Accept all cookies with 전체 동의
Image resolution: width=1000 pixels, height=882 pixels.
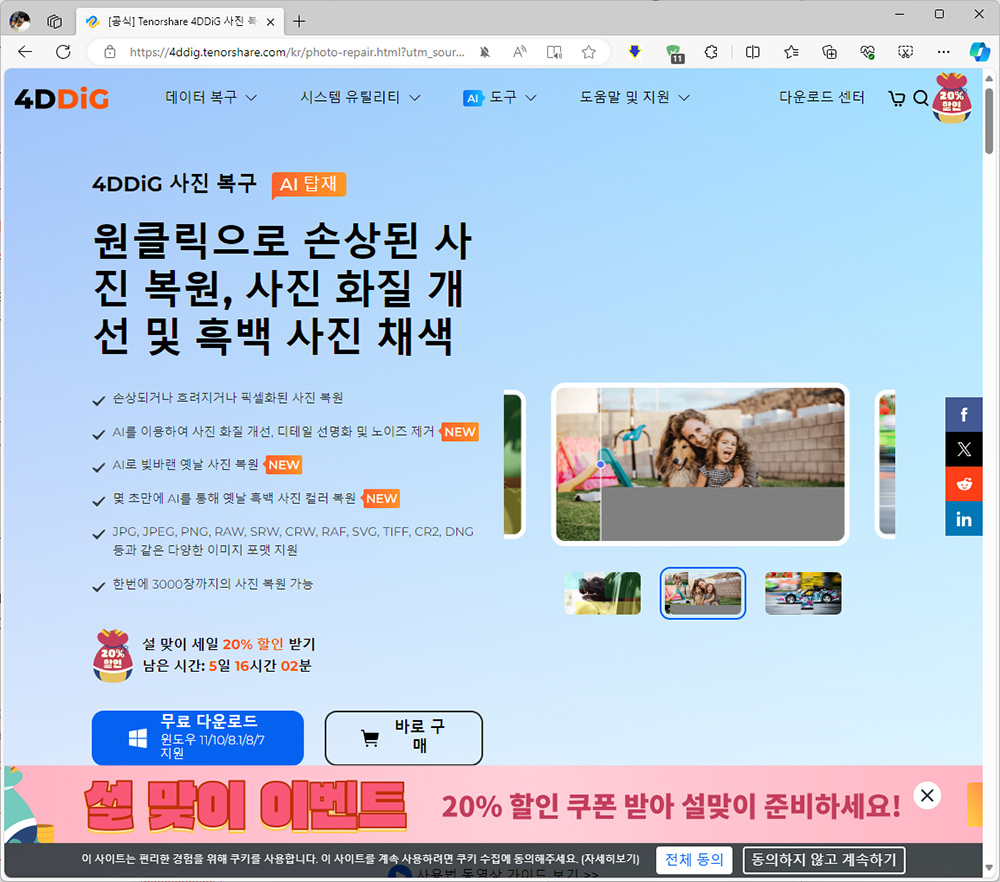click(694, 860)
